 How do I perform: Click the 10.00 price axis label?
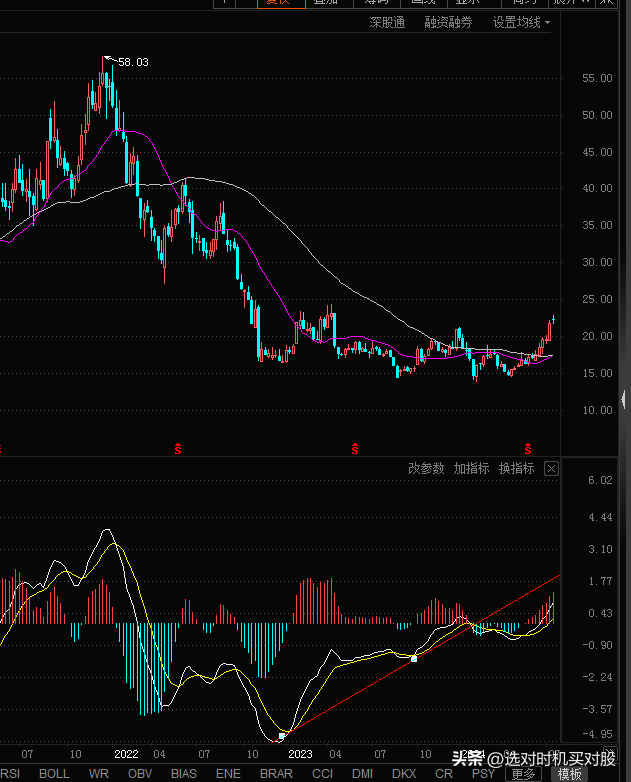597,410
